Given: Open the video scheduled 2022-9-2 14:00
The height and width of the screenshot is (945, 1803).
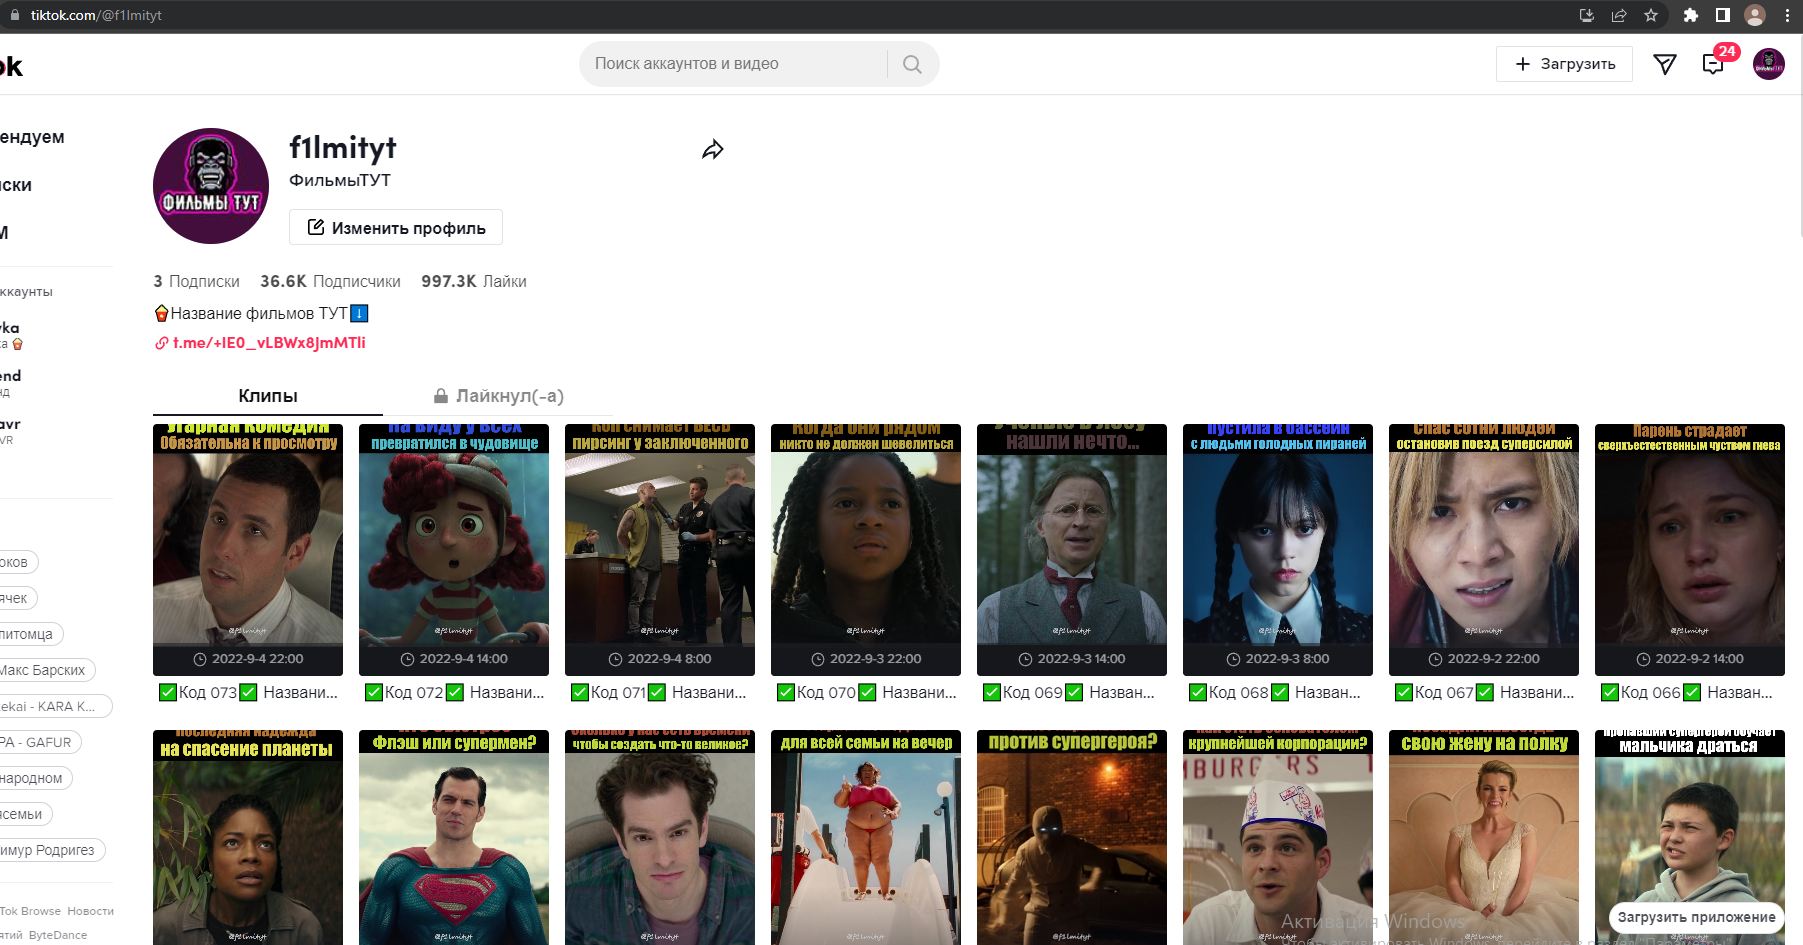Looking at the screenshot, I should [x=1690, y=550].
